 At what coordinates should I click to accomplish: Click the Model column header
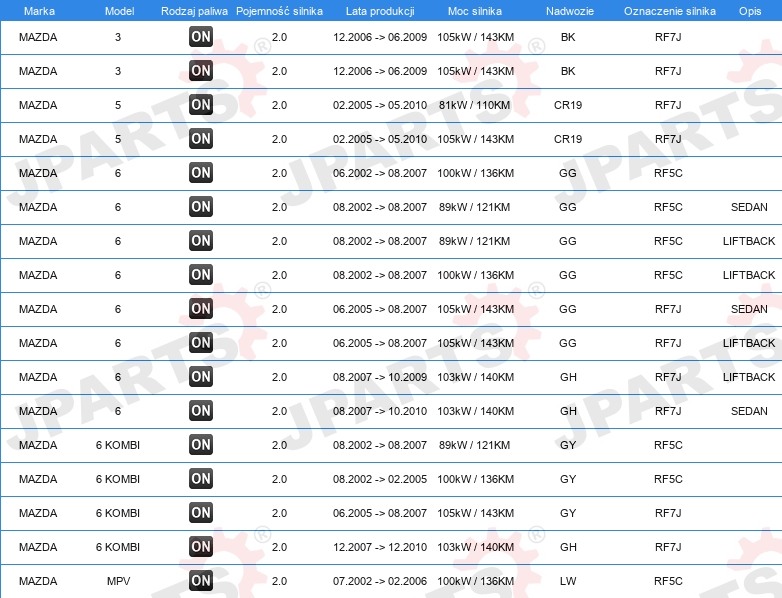coord(119,11)
